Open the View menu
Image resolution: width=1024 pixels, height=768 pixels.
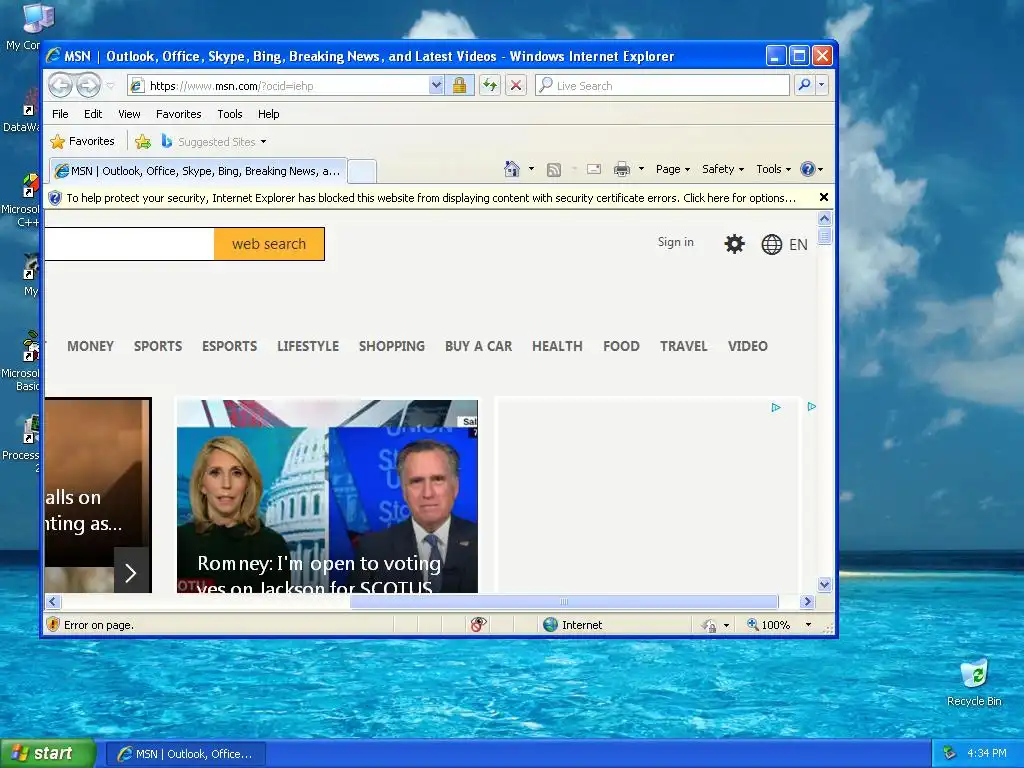tap(129, 114)
